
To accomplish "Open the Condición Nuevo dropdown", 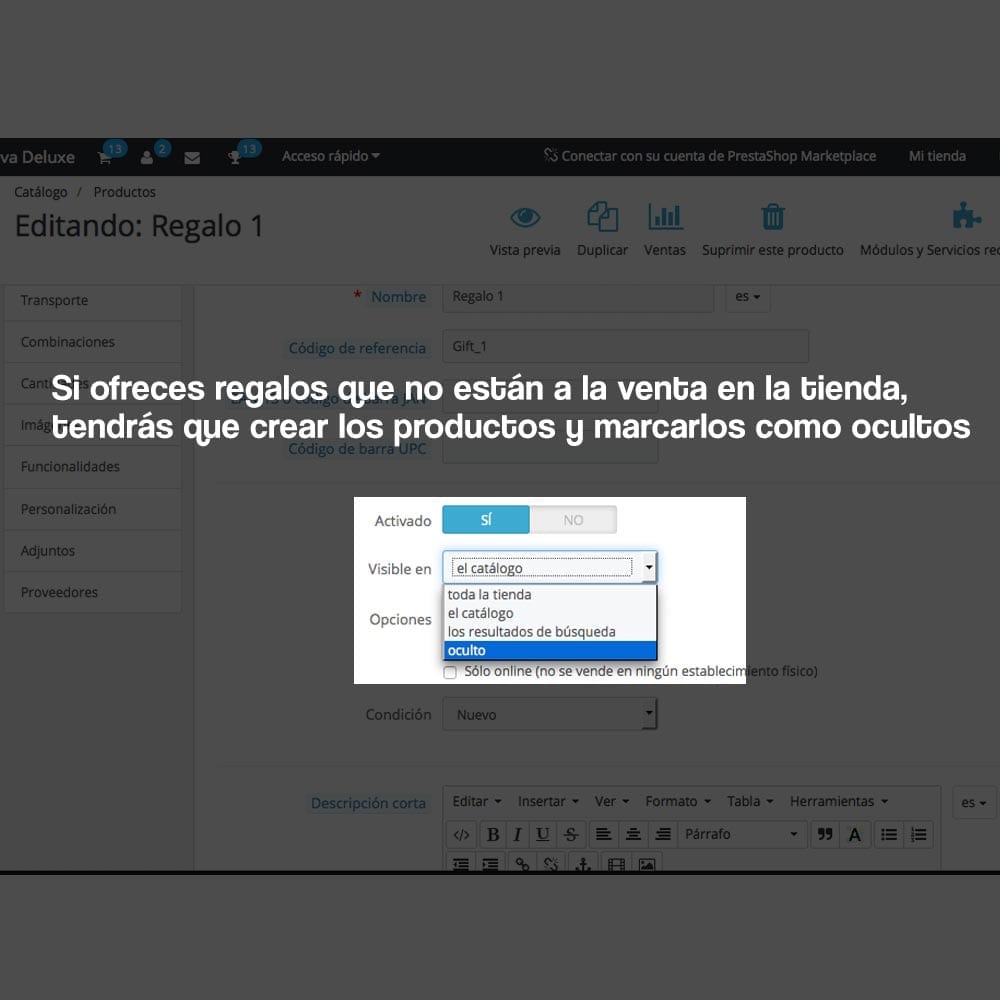I will [x=550, y=714].
